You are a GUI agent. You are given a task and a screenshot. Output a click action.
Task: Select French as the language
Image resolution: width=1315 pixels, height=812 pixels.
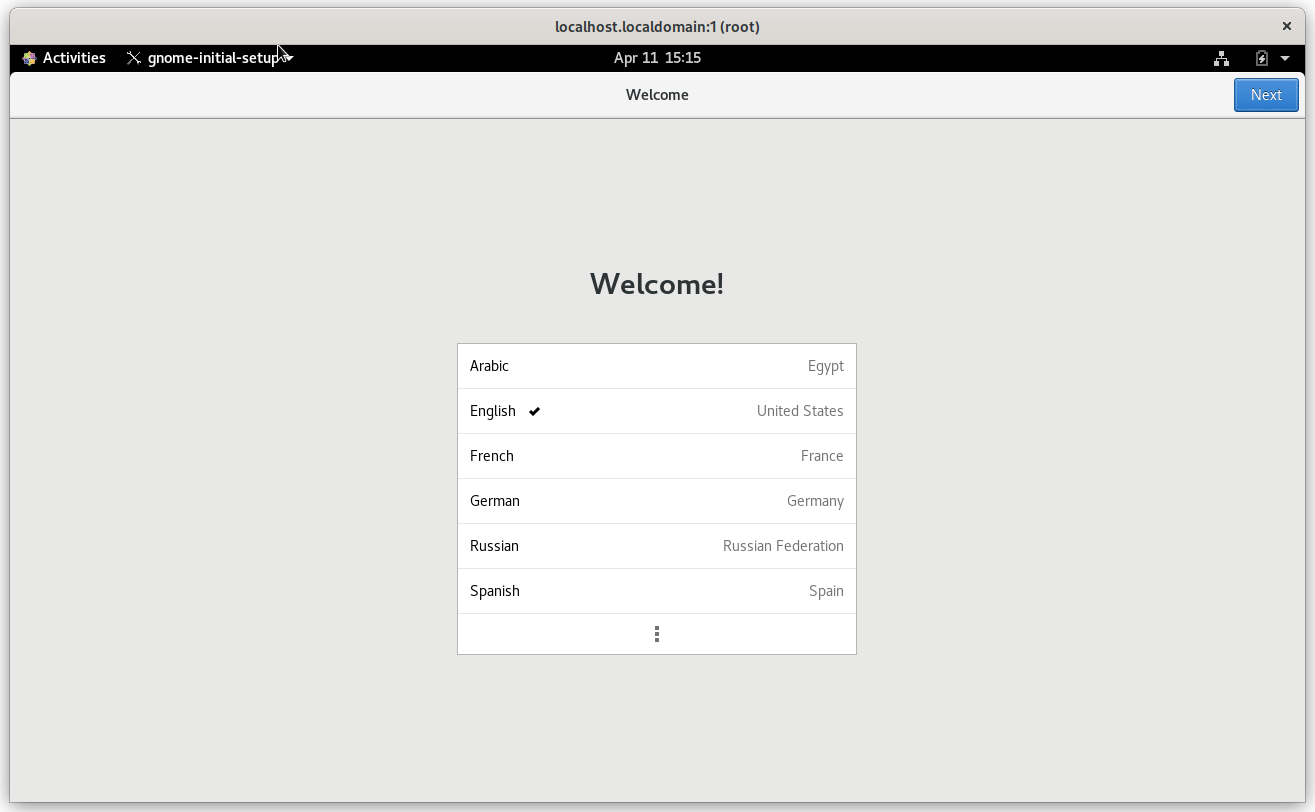657,456
